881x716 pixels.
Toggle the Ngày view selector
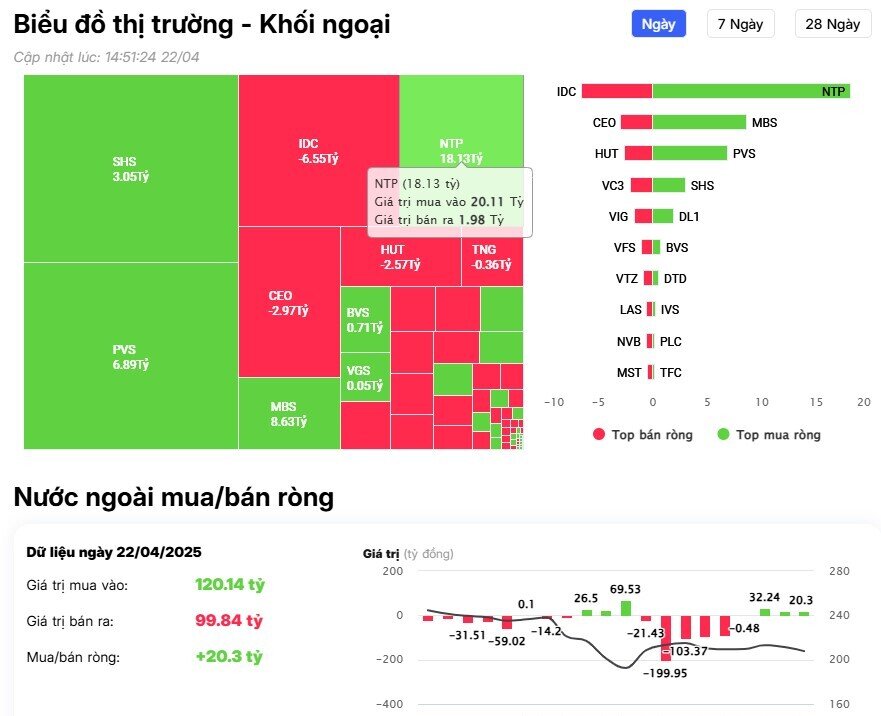(658, 23)
